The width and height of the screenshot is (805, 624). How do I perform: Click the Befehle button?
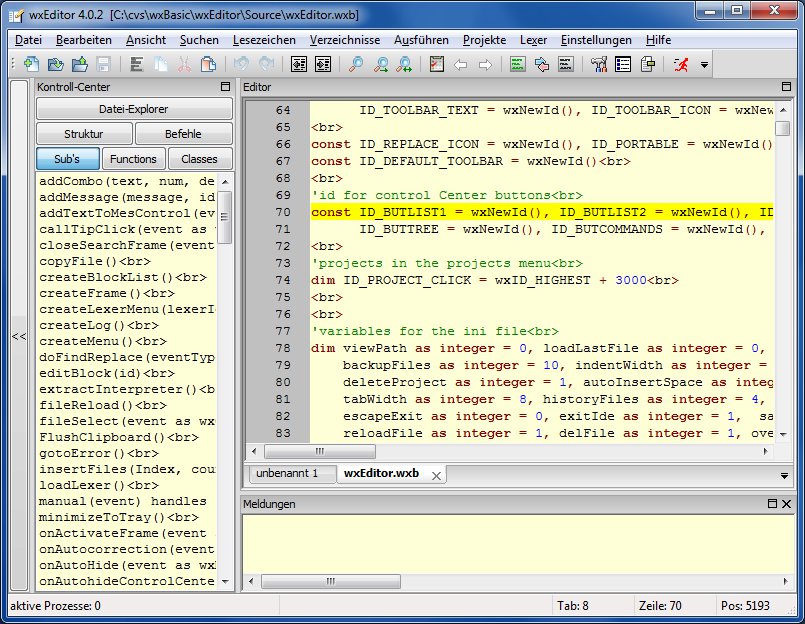183,133
